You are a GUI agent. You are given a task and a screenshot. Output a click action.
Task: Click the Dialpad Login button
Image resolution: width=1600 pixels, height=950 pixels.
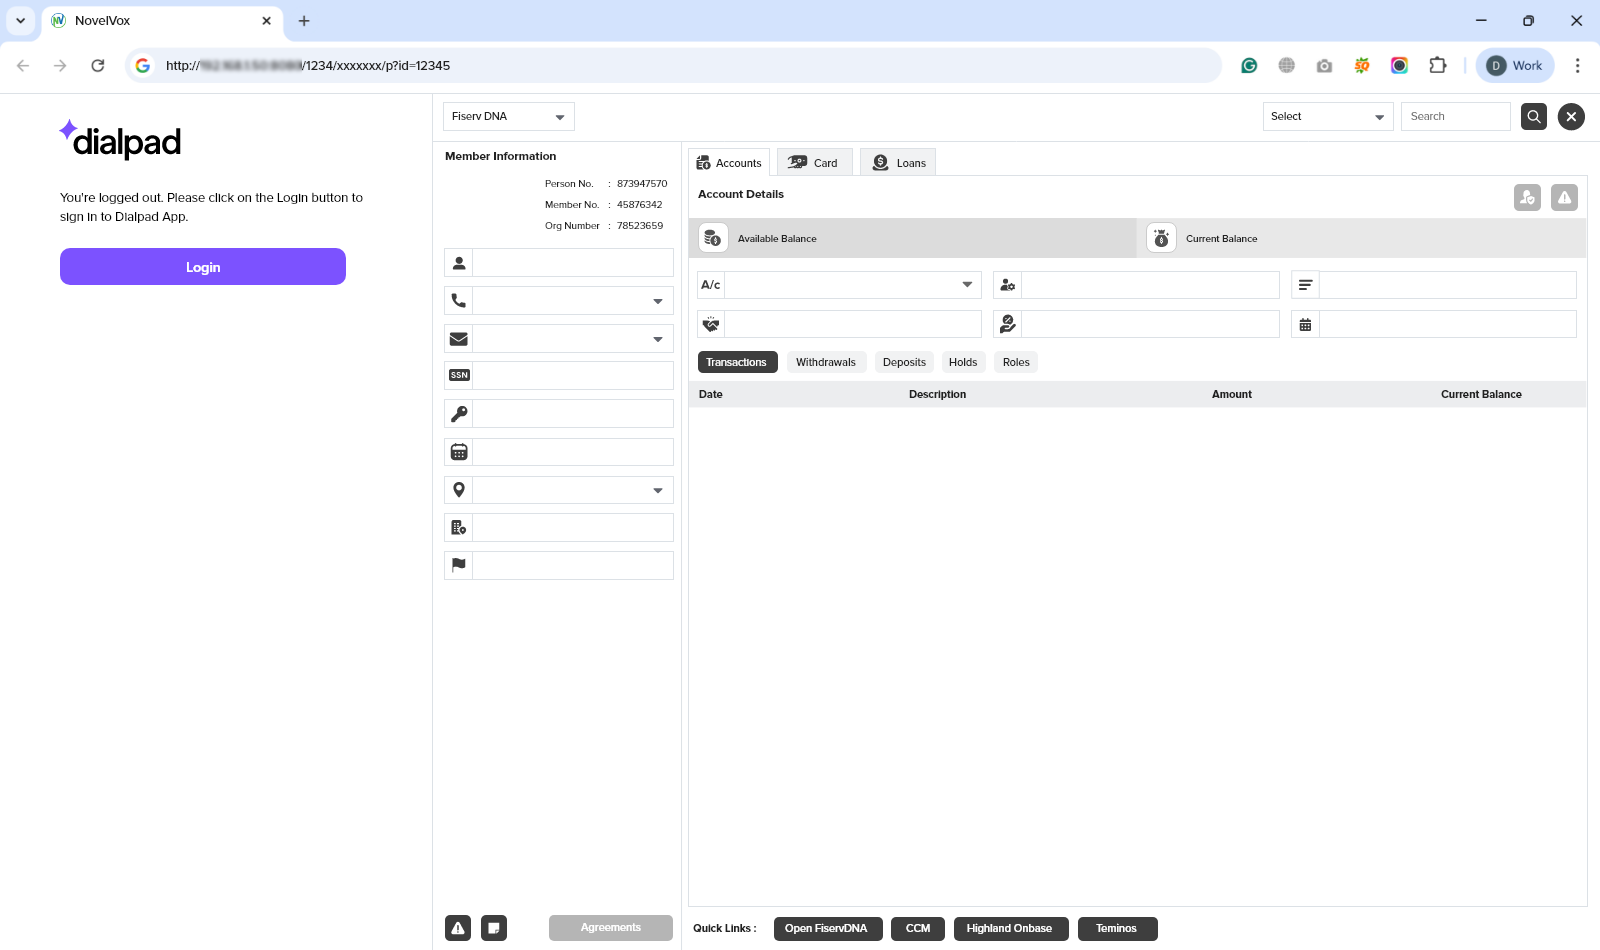(203, 267)
